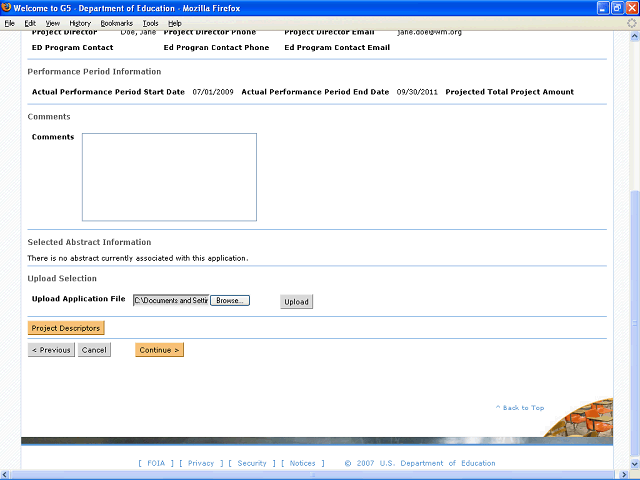Open the View menu

[53, 23]
